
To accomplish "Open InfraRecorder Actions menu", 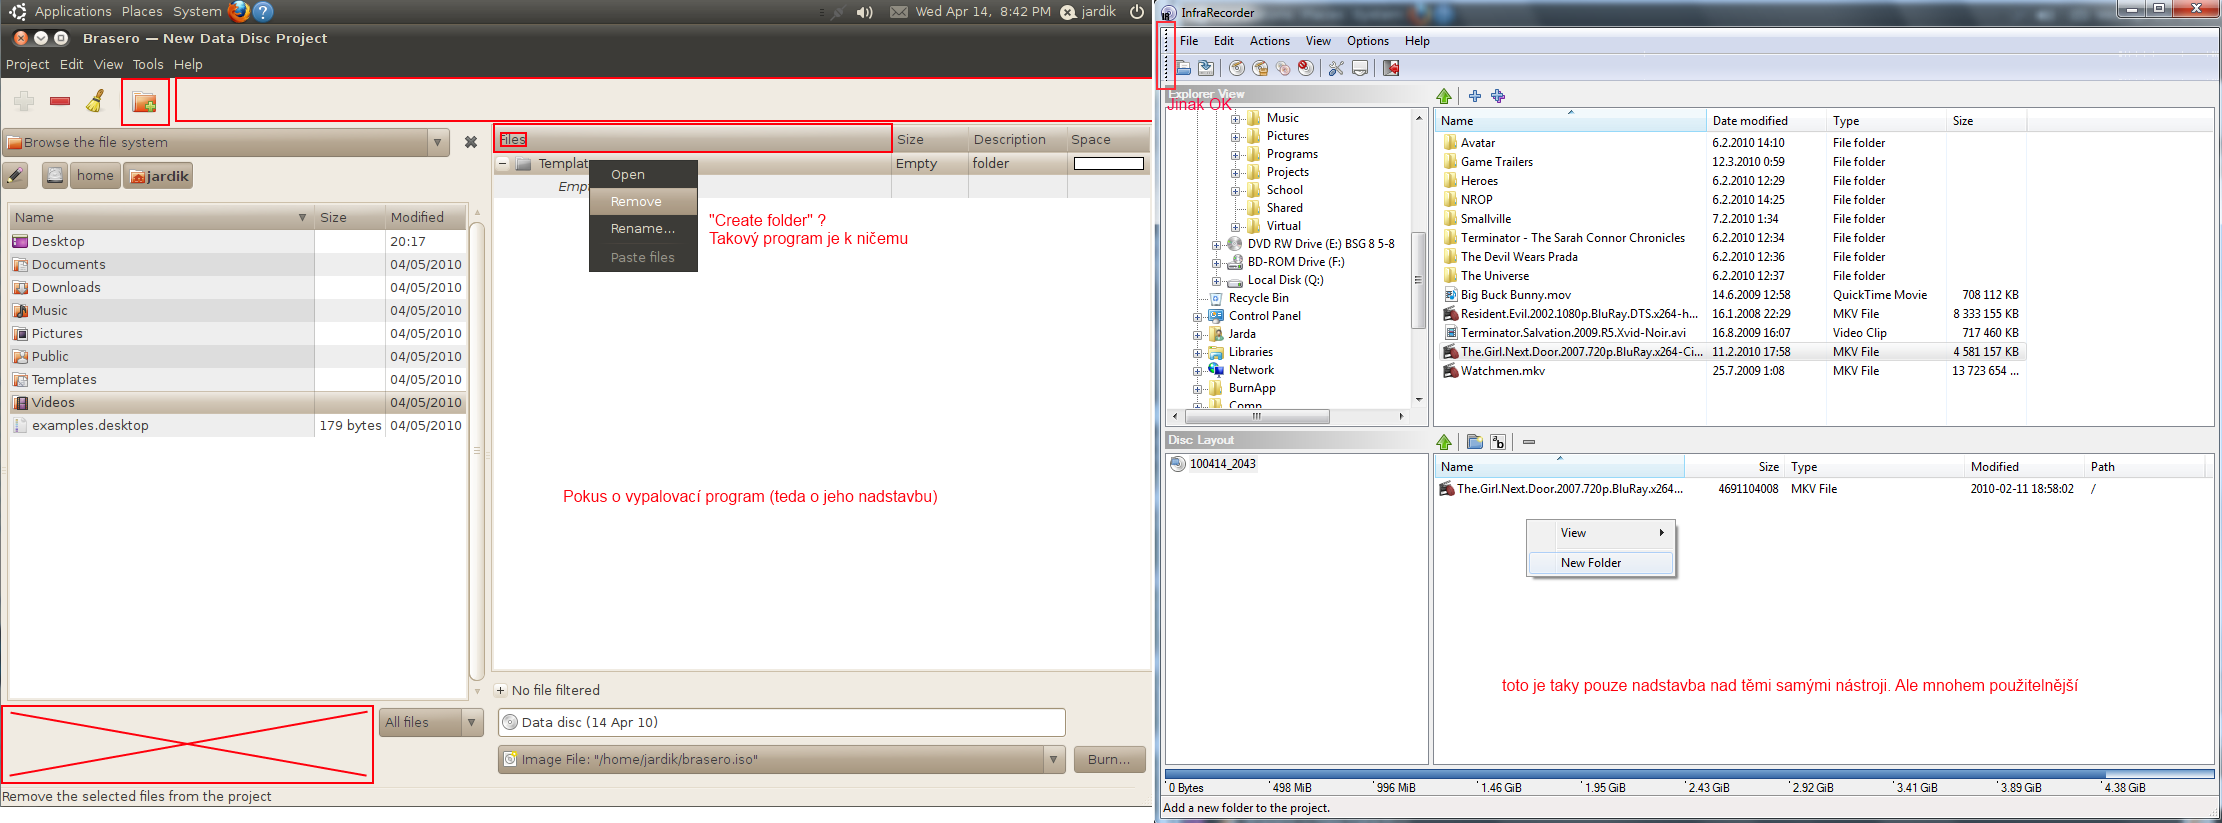I will pos(1269,41).
